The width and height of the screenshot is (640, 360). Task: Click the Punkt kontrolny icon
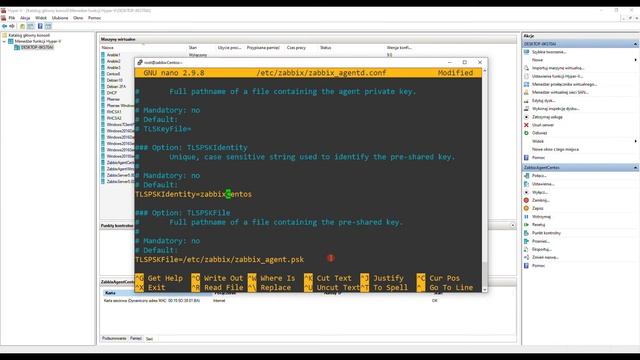pyautogui.click(x=526, y=233)
